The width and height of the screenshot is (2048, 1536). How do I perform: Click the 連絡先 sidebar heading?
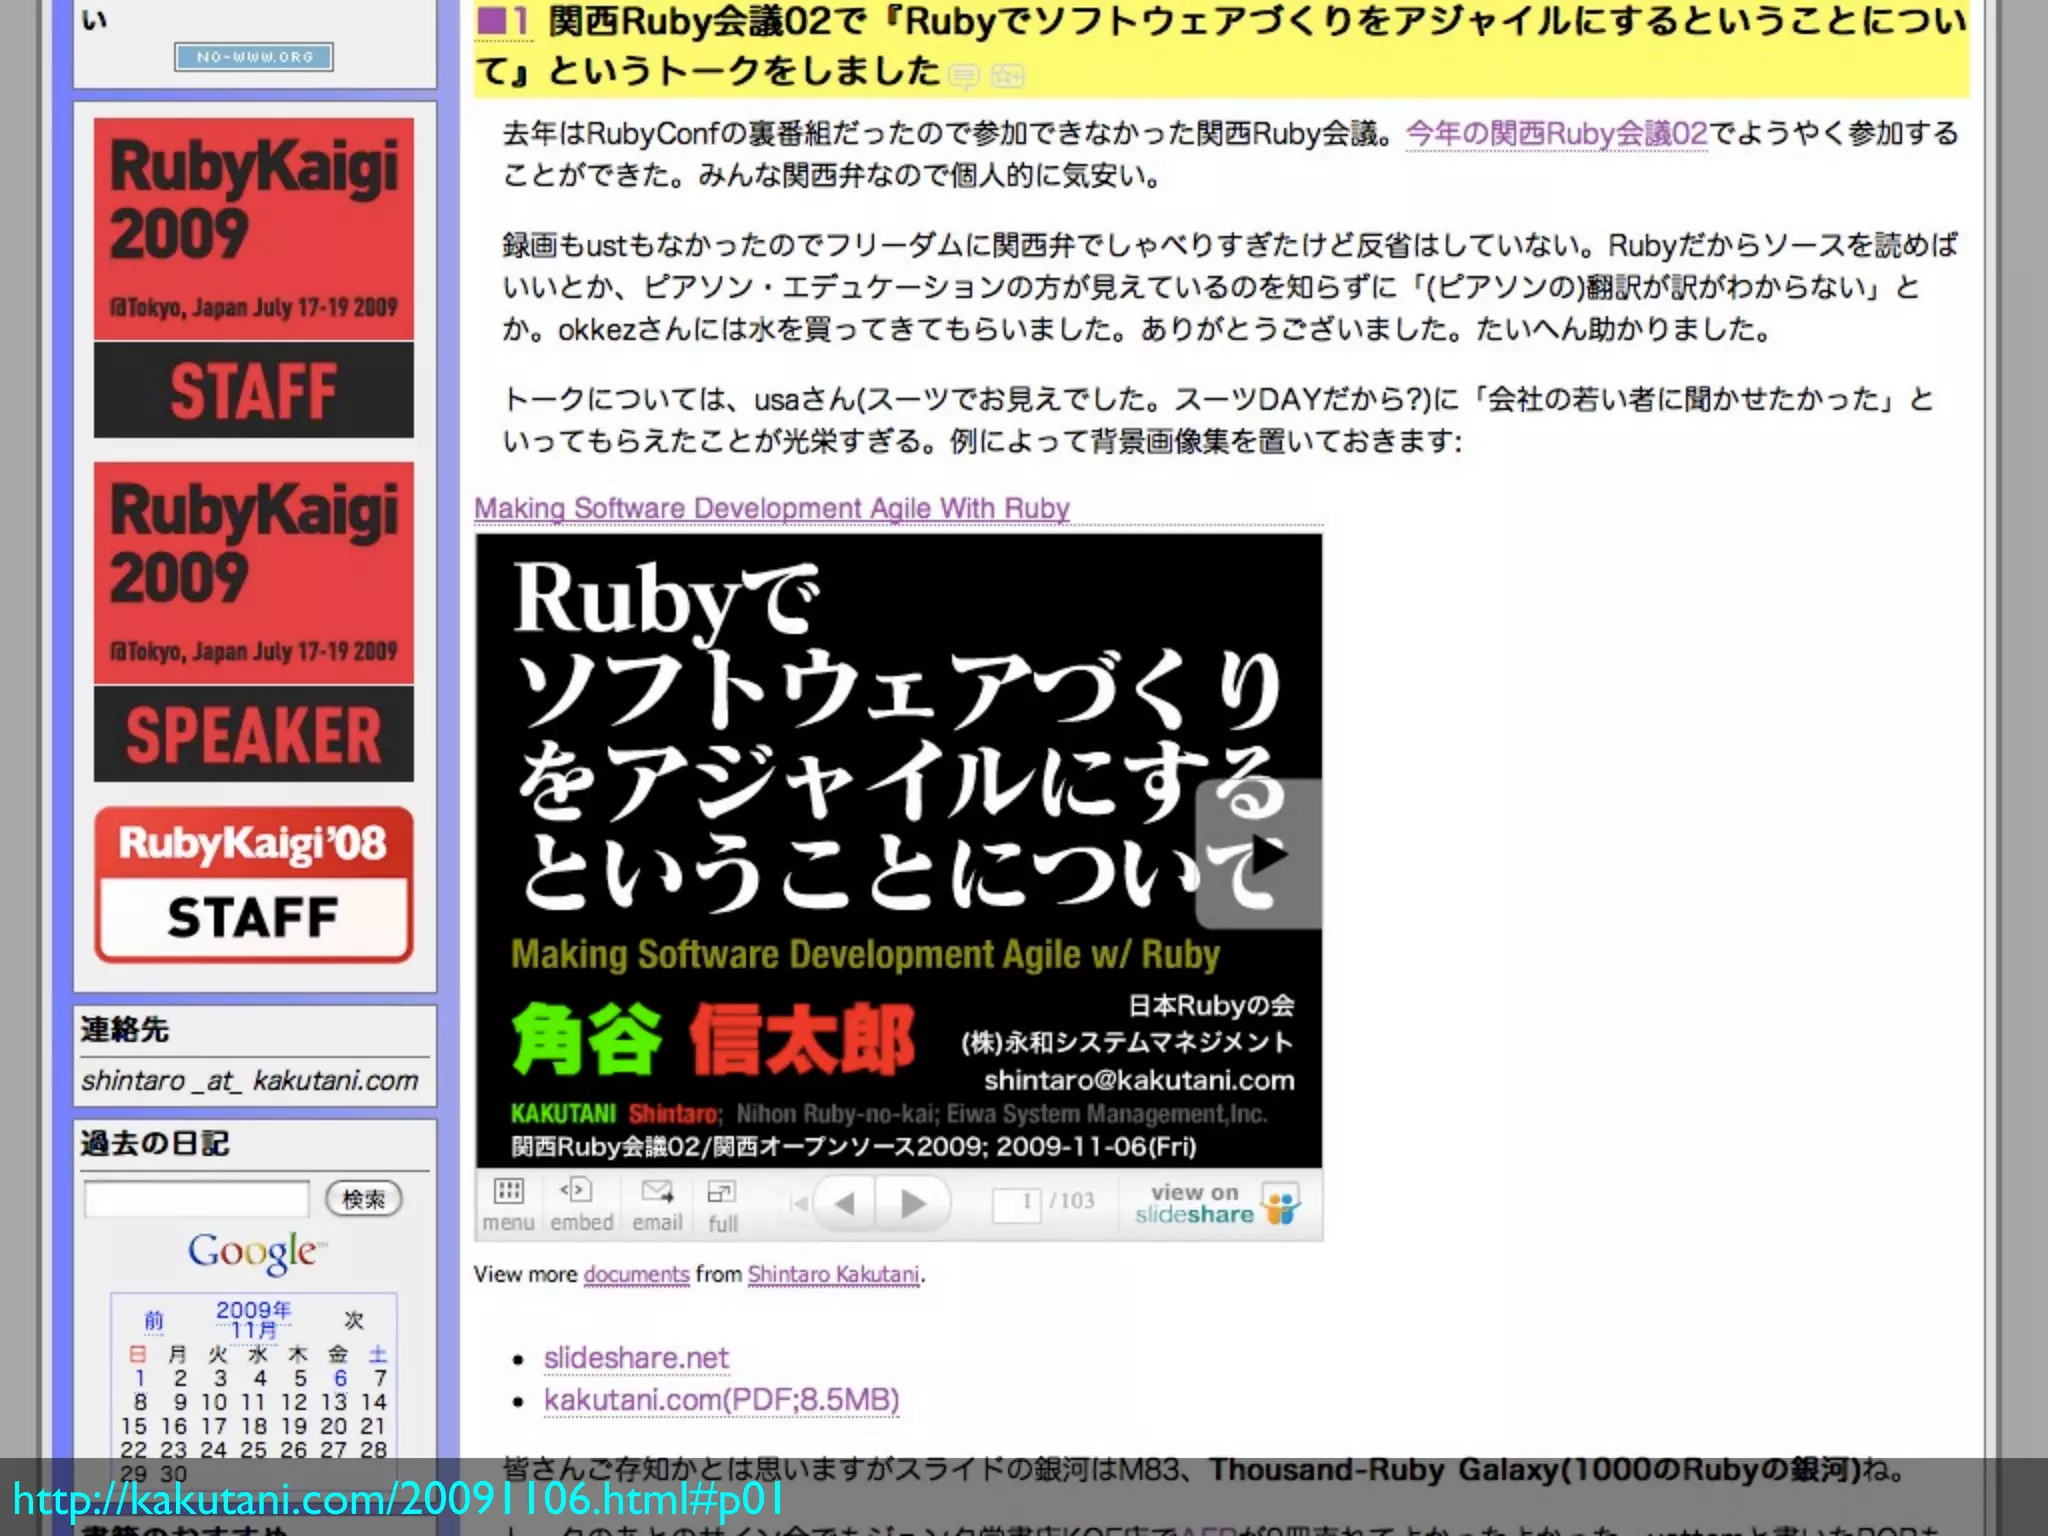click(x=125, y=1029)
